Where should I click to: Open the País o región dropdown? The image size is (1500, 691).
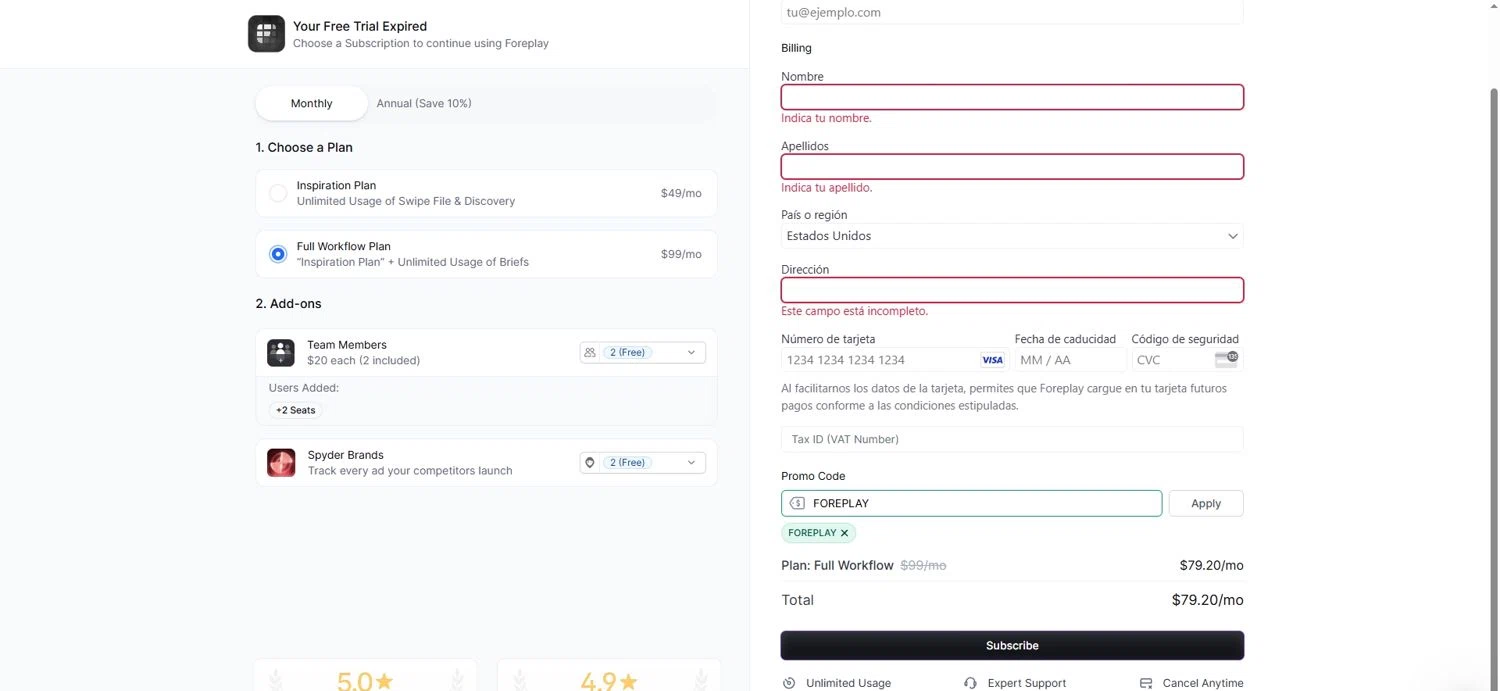coord(1012,236)
